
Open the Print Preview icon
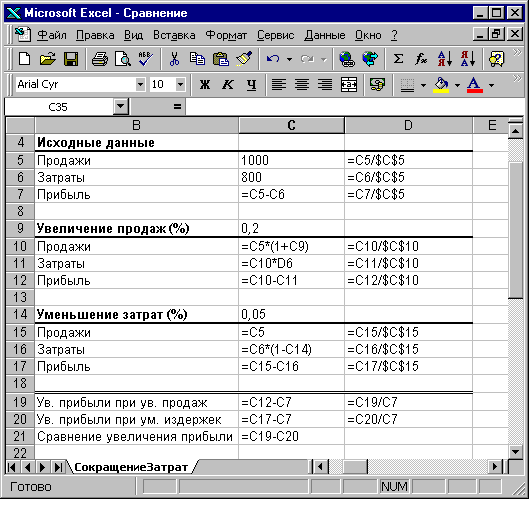click(123, 59)
